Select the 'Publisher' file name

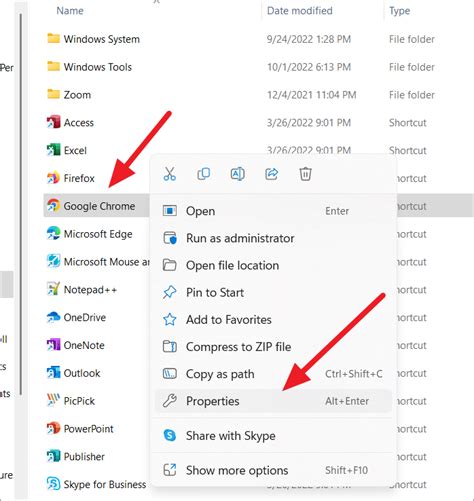coord(84,457)
